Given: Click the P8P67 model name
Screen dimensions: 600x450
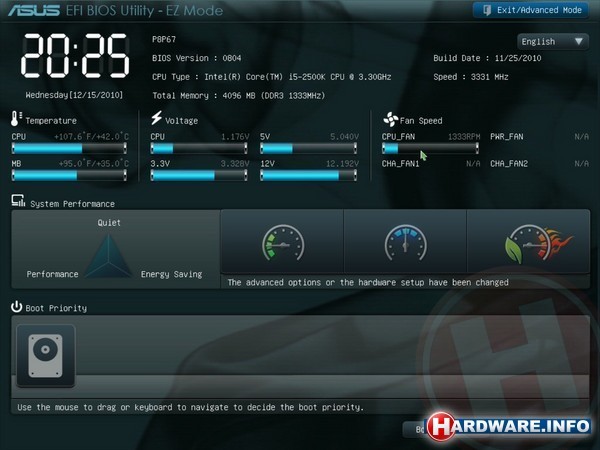Looking at the screenshot, I should [x=164, y=39].
